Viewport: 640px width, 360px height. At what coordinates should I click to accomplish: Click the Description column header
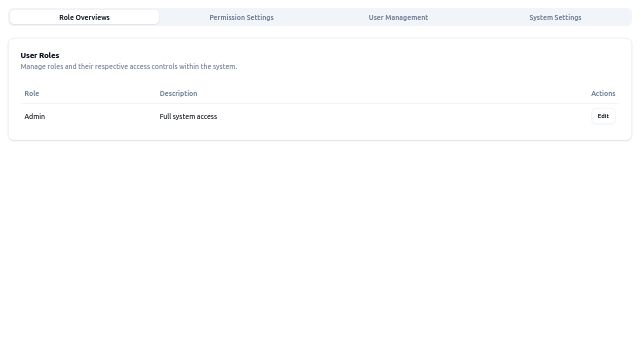pyautogui.click(x=178, y=93)
